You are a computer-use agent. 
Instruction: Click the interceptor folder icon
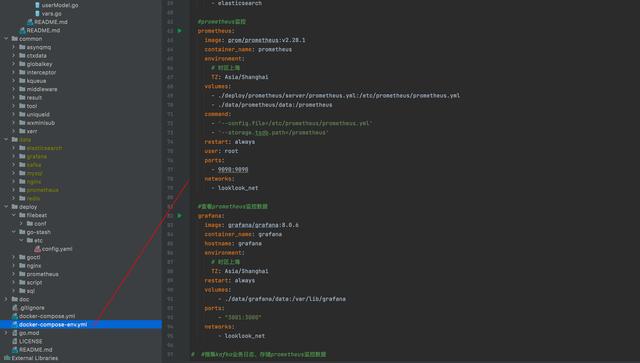[x=22, y=72]
